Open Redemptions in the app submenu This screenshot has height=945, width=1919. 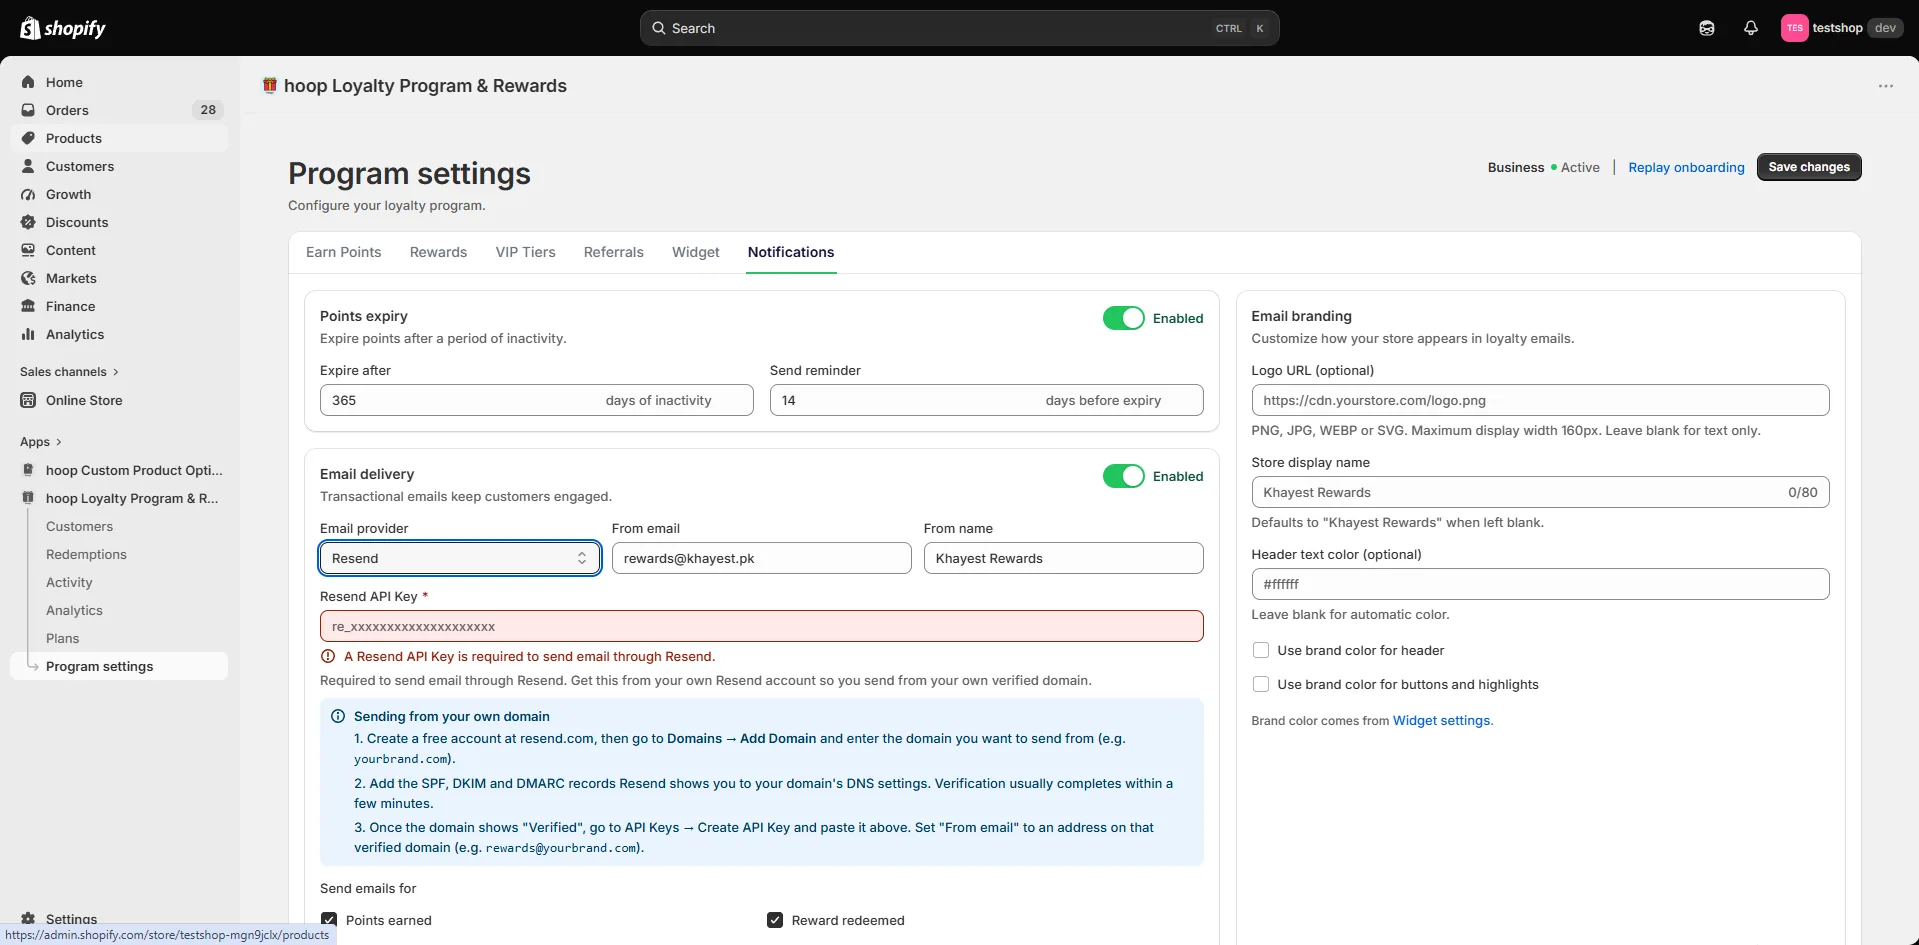pyautogui.click(x=86, y=554)
